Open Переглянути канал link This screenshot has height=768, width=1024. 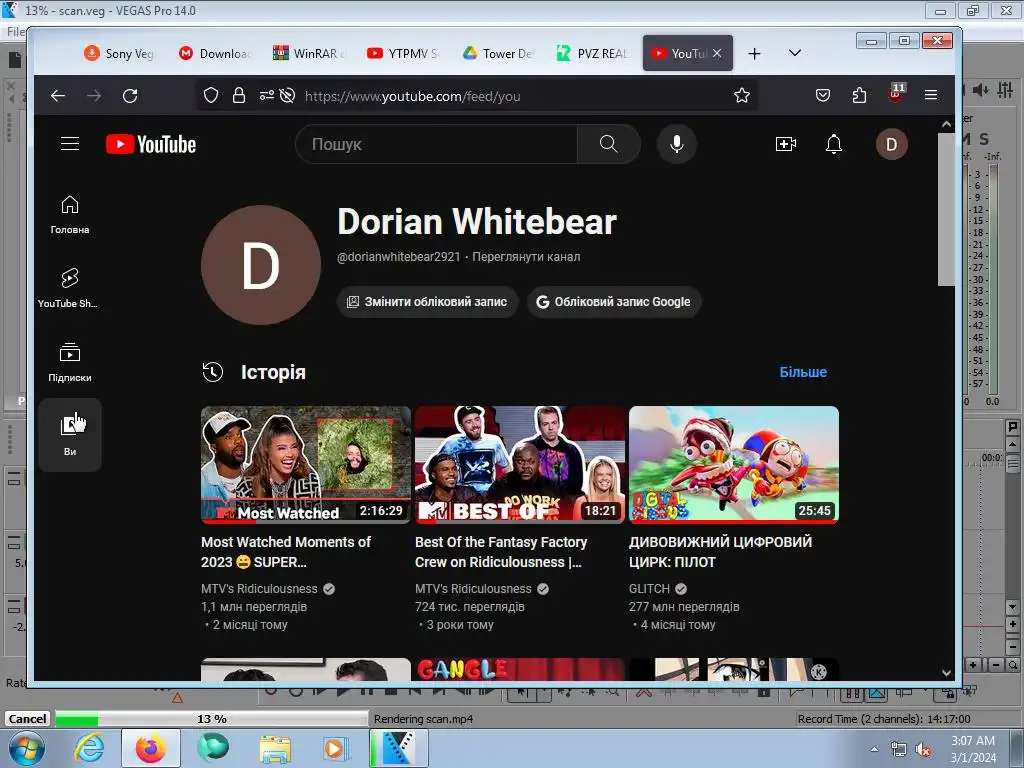click(526, 257)
